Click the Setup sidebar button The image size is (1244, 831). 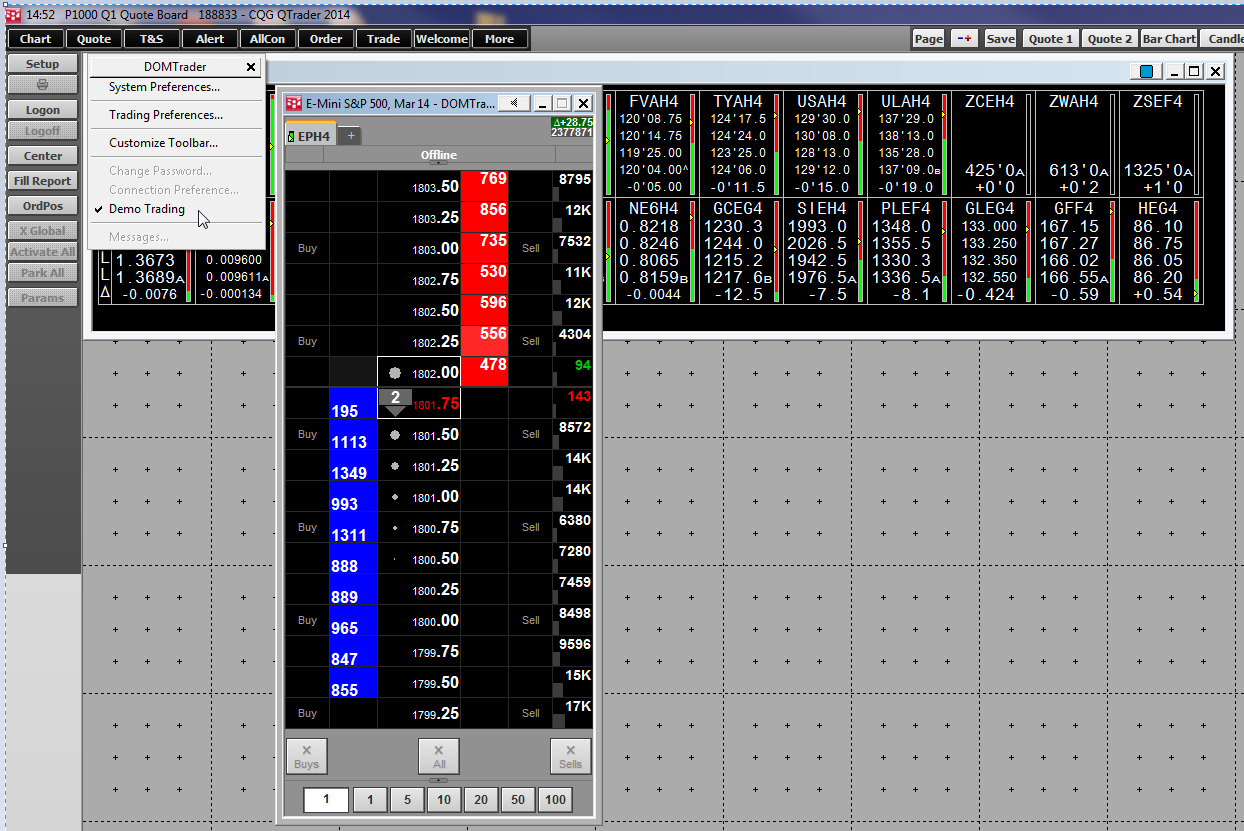[43, 64]
